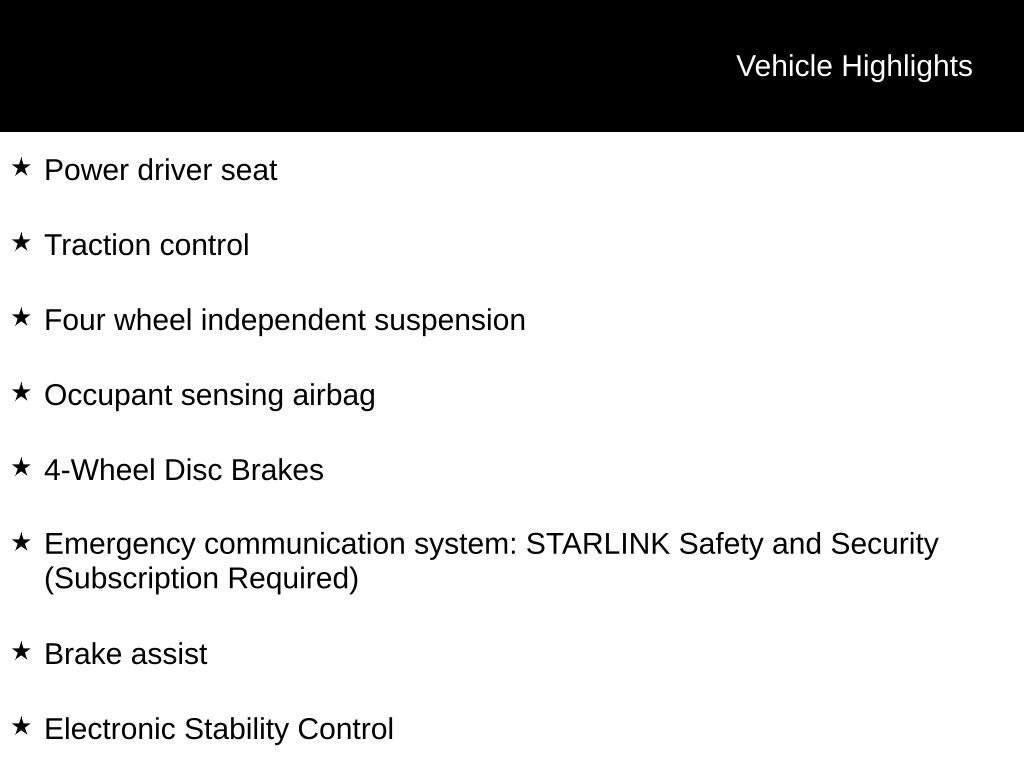This screenshot has height=768, width=1024.
Task: Select the star next to 4-Wheel Disc Brakes
Action: point(21,467)
